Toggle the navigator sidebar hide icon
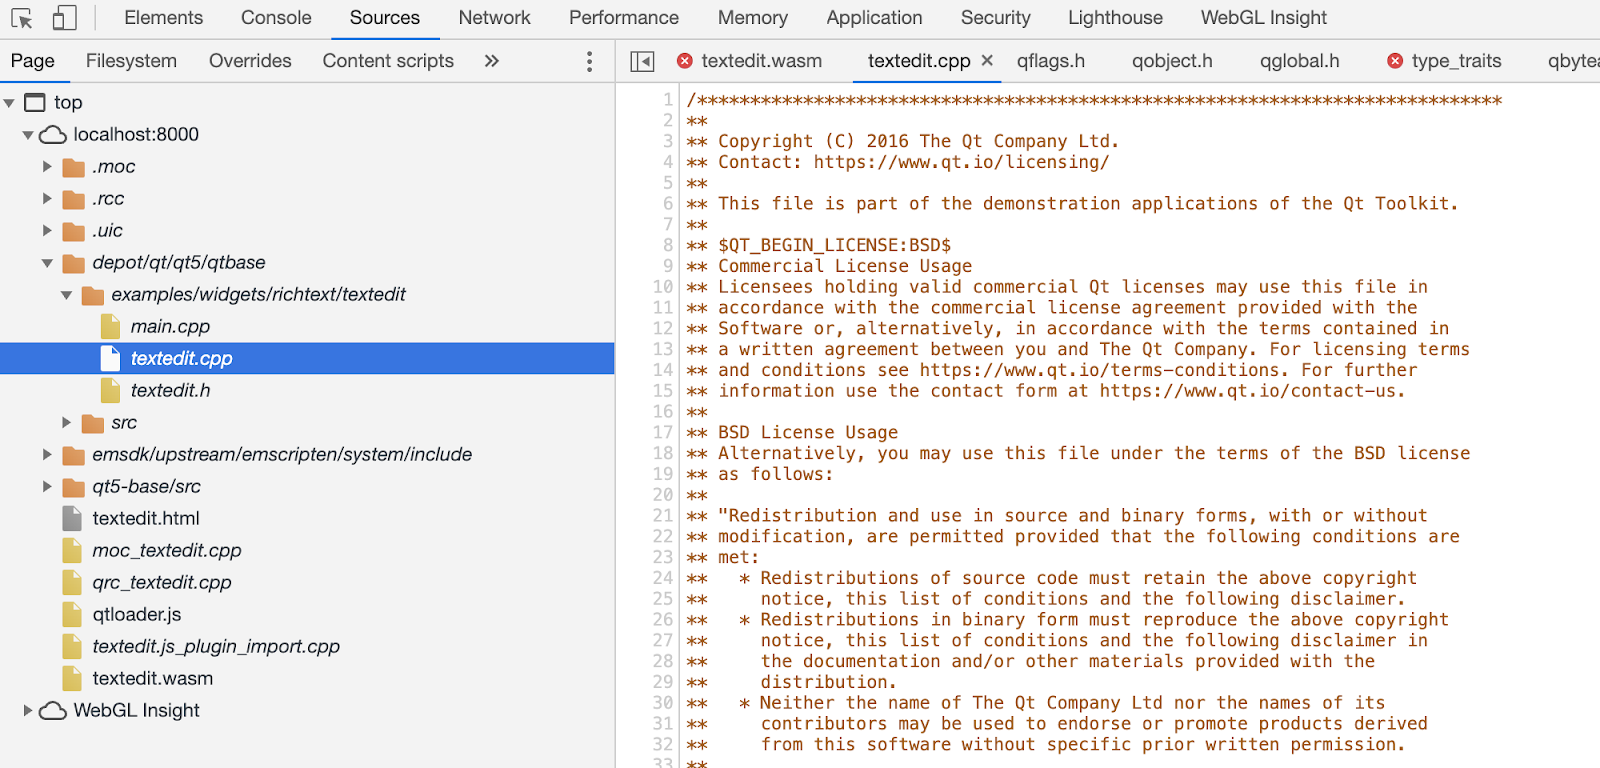The width and height of the screenshot is (1600, 768). (x=642, y=61)
